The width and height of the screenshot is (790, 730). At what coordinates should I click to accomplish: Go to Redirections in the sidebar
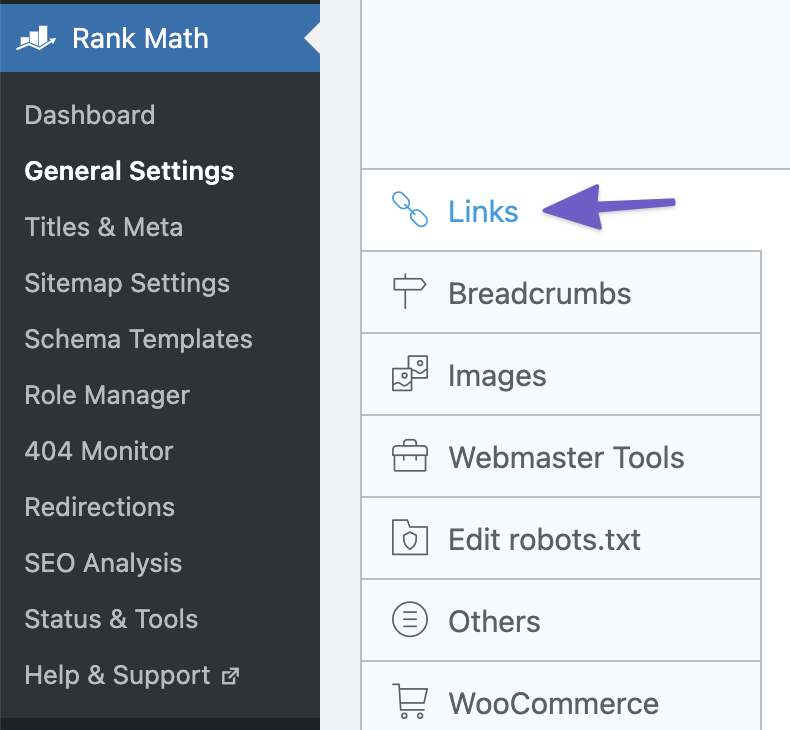pos(100,507)
